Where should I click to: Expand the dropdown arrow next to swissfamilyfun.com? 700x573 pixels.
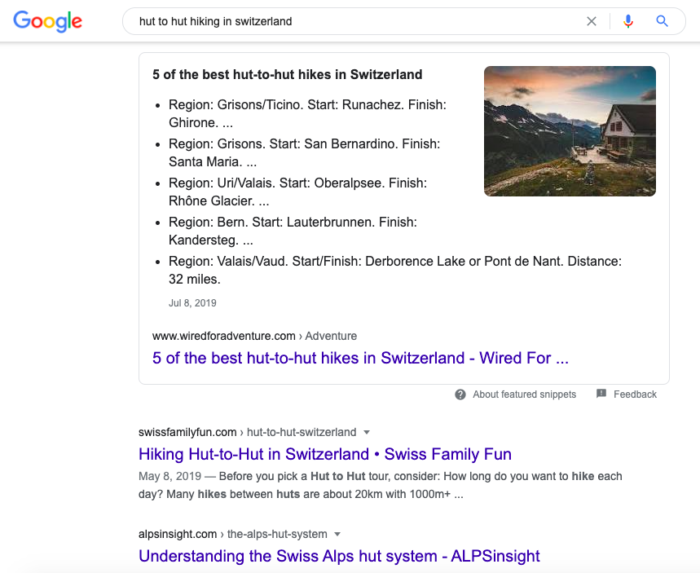(366, 433)
